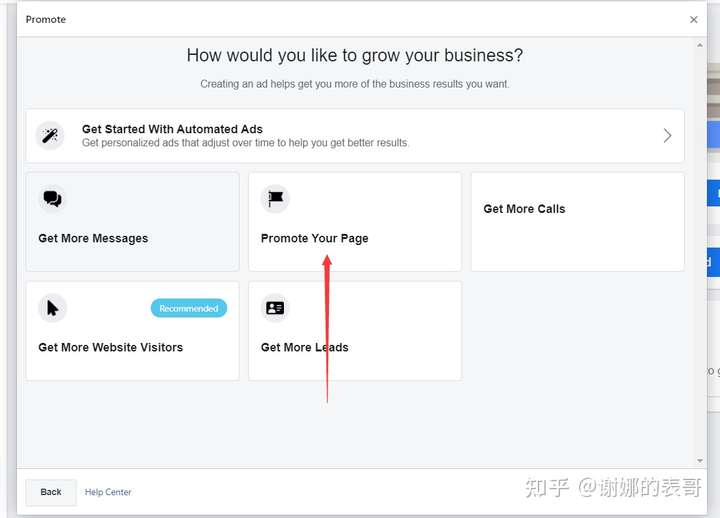The image size is (720, 518).
Task: Click the scrollbar down arrow
Action: pyautogui.click(x=700, y=461)
